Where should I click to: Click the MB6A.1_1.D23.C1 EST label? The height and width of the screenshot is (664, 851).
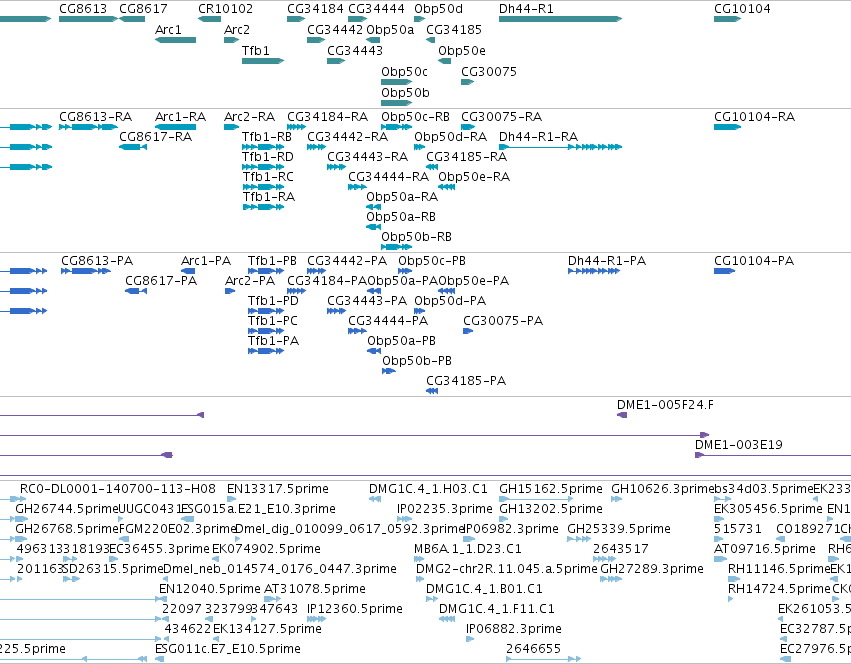pos(467,550)
